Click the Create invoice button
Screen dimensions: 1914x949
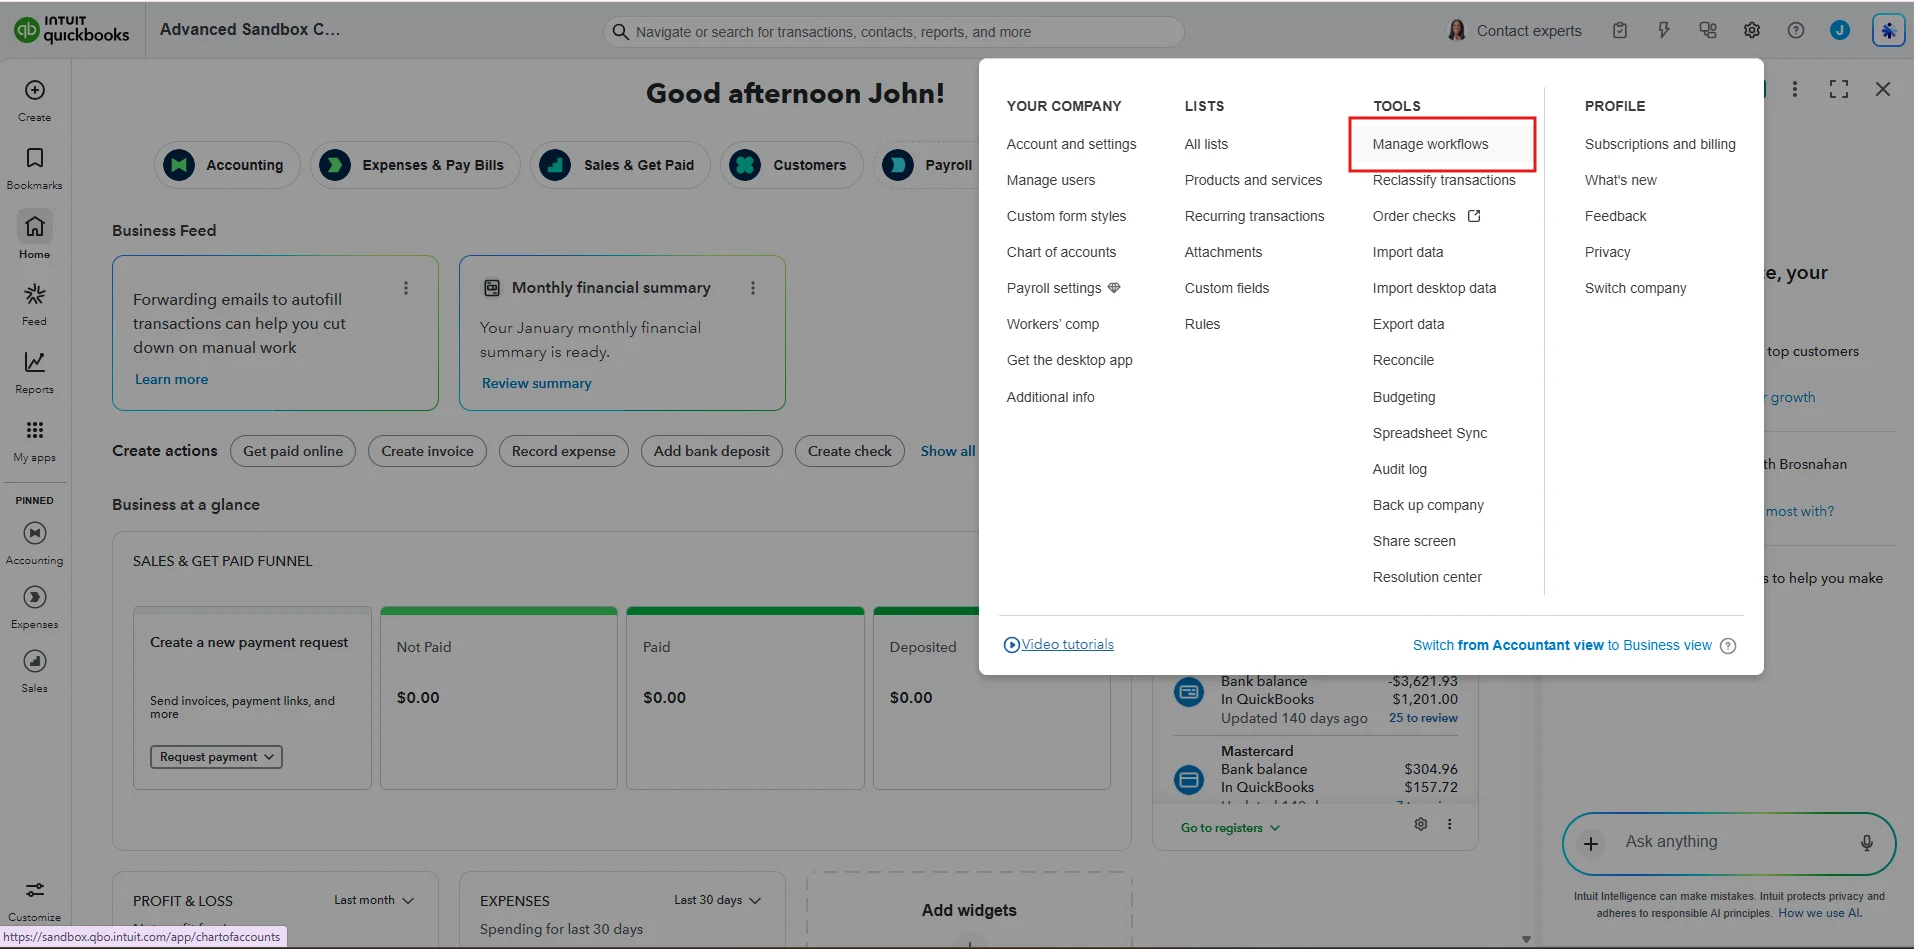pos(427,451)
